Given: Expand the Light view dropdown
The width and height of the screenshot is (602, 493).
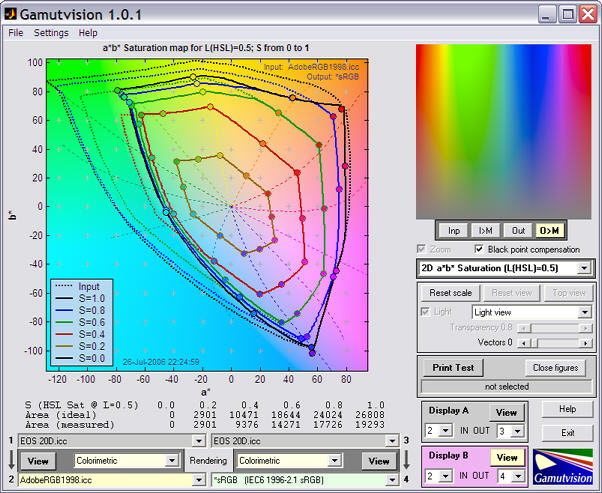Looking at the screenshot, I should 585,312.
